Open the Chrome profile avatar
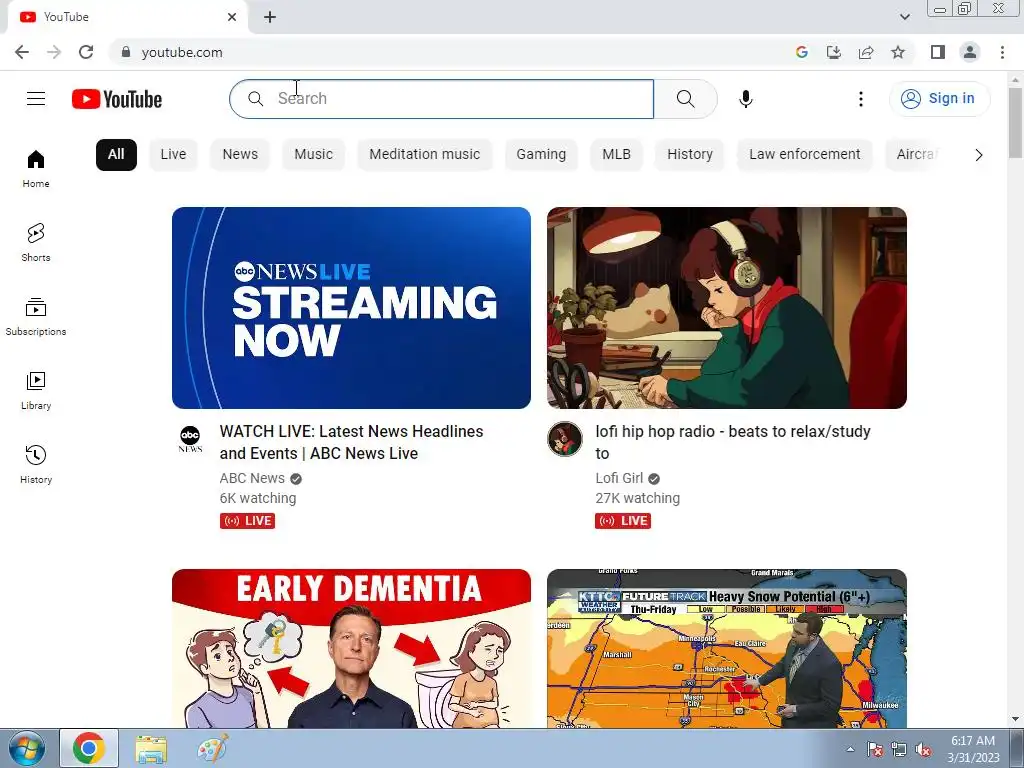The width and height of the screenshot is (1024, 768). tap(970, 52)
